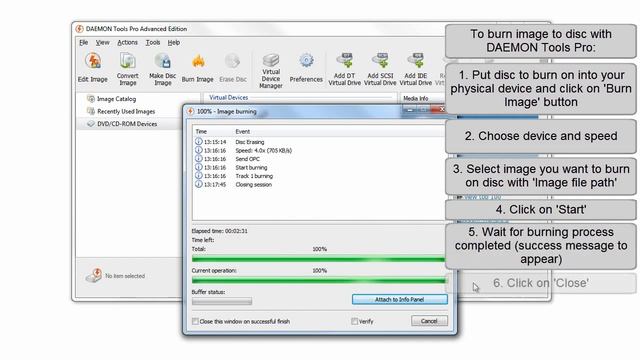640x360 pixels.
Task: Select the Image Catalog tree item
Action: (x=116, y=99)
